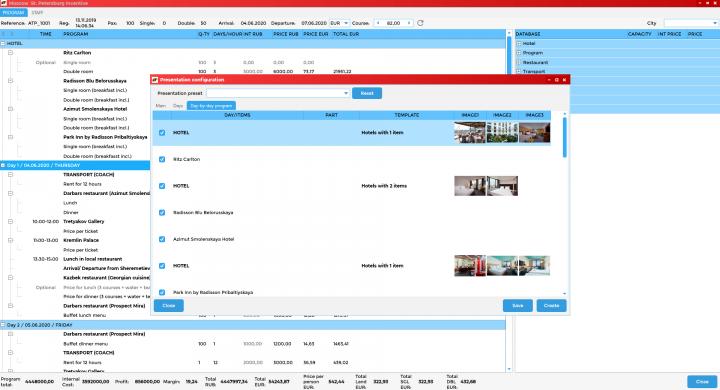Toggle the Azimut Smolenskaya Hotel checkbox
This screenshot has width=720, height=390.
coord(162,239)
